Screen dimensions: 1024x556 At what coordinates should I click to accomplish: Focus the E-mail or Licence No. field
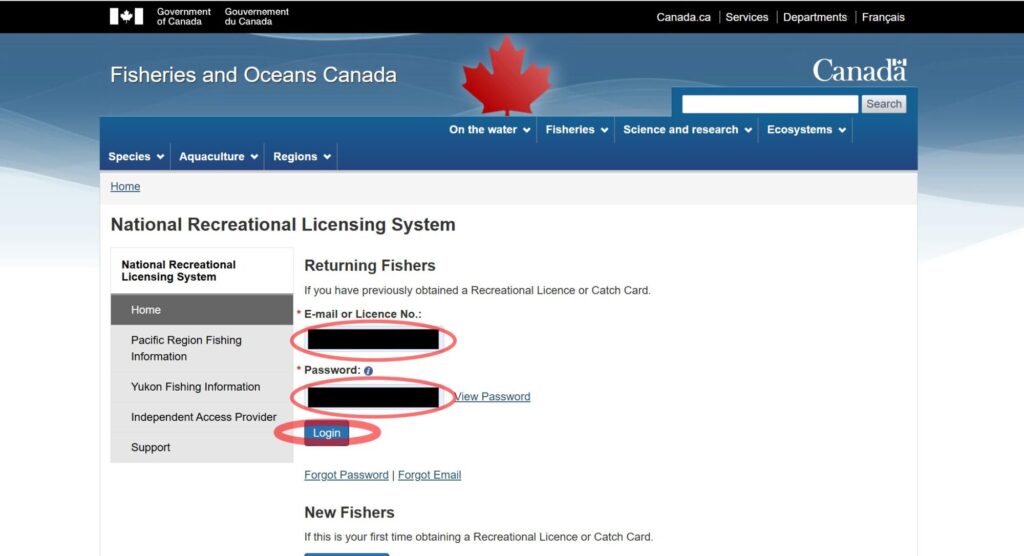click(373, 339)
